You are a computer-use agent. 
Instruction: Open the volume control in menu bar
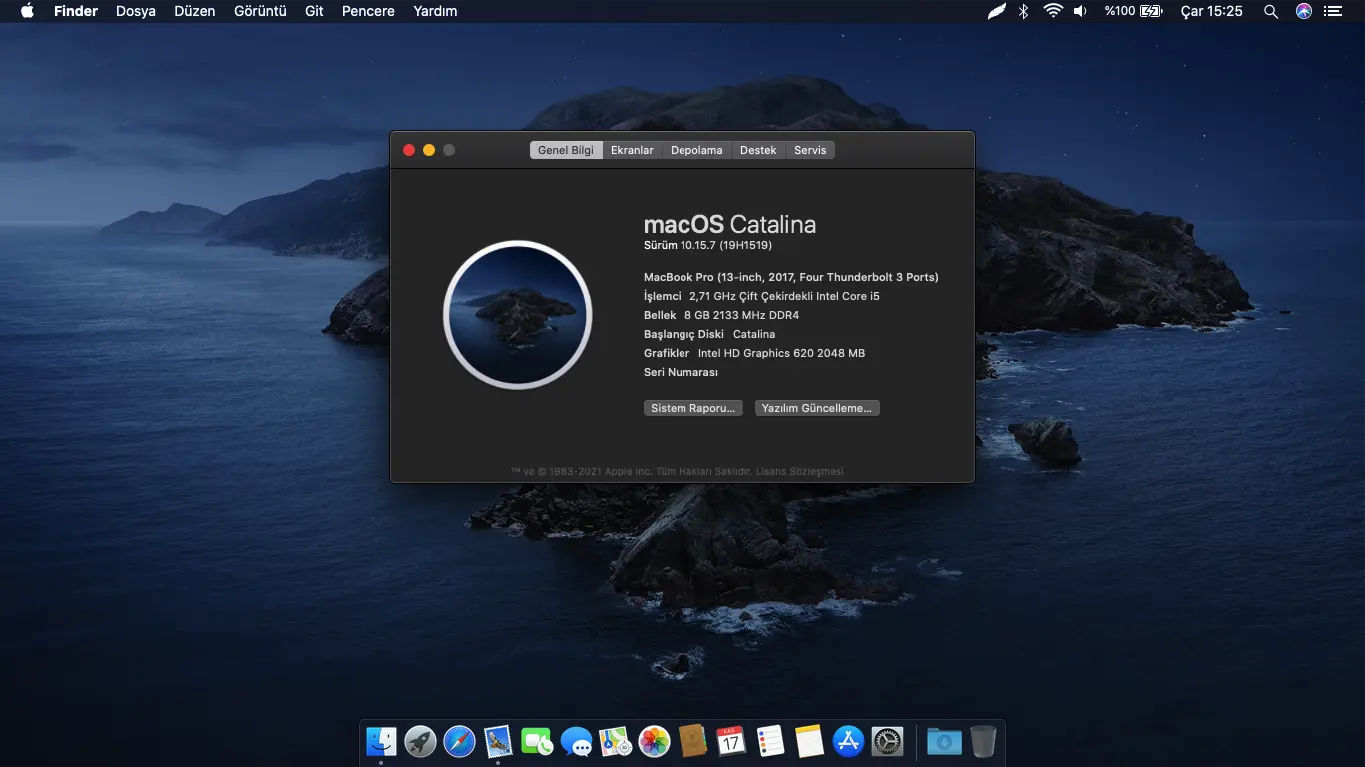click(1080, 11)
